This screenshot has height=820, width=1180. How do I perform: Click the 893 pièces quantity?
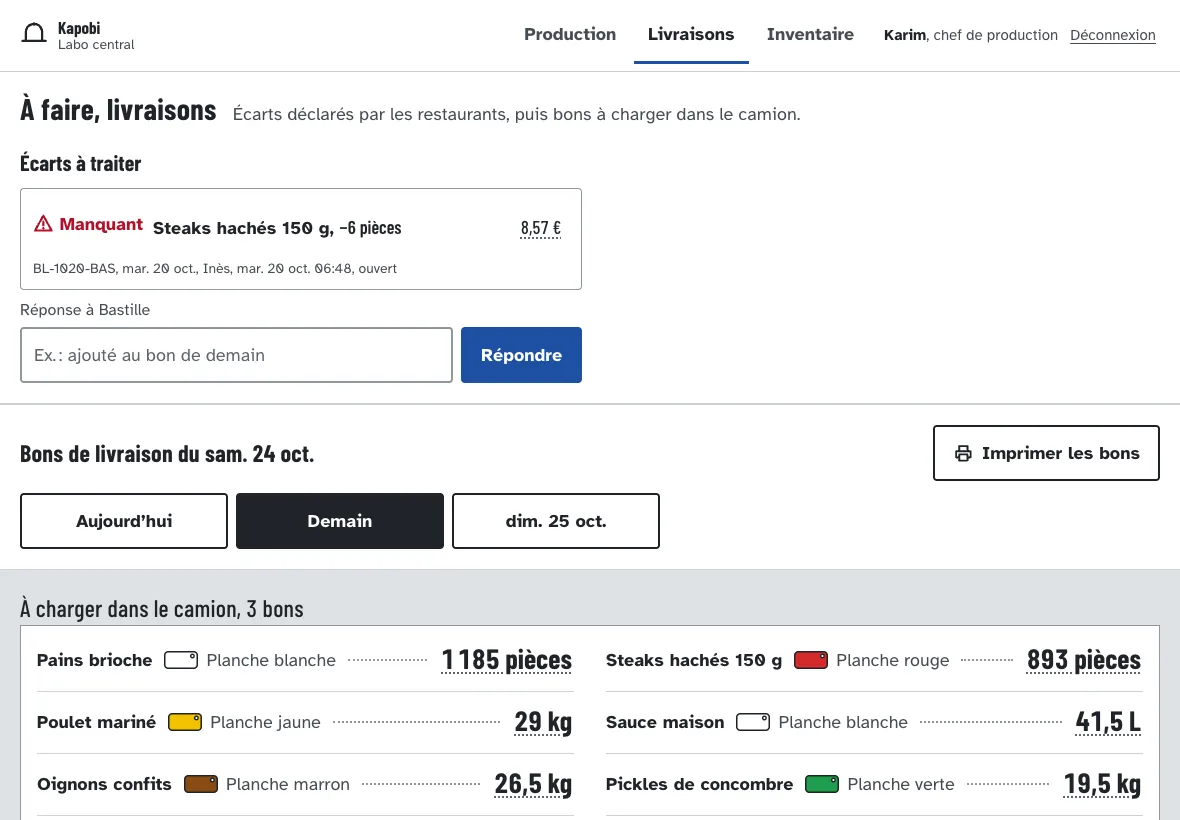[1084, 660]
